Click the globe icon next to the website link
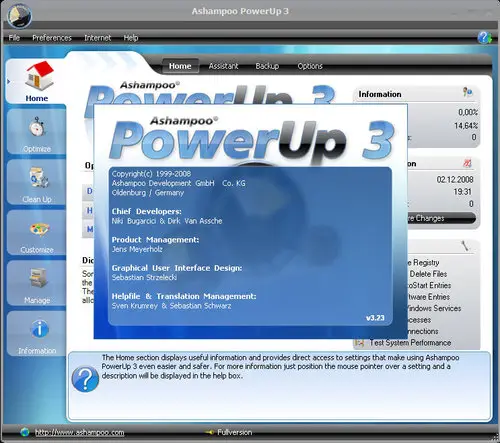The width and height of the screenshot is (500, 443). click(x=25, y=432)
